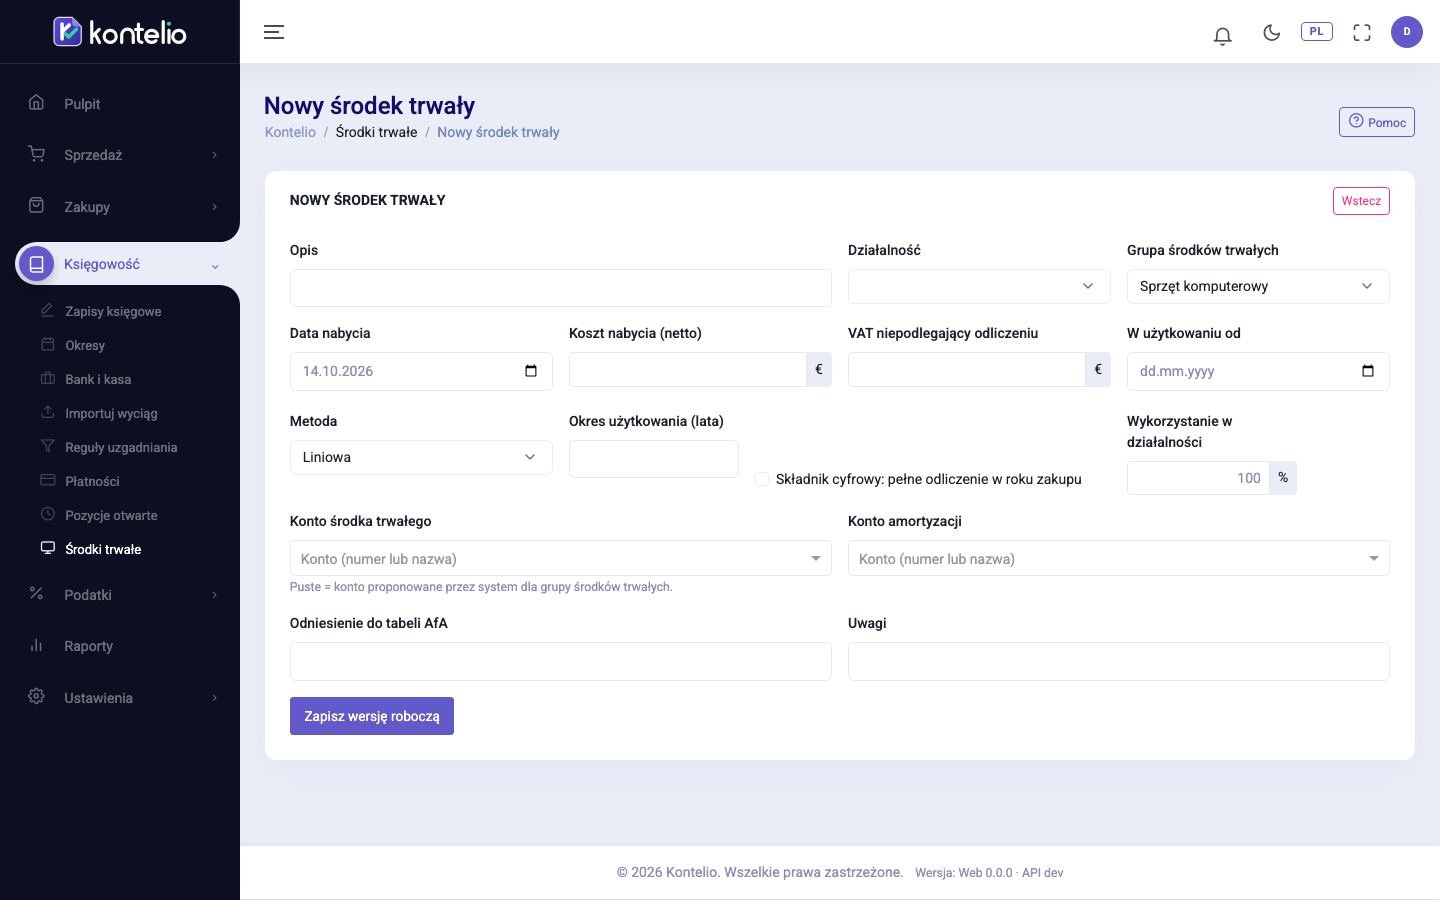Collapse sidebar with the hamburger icon
This screenshot has width=1440, height=900.
274,32
